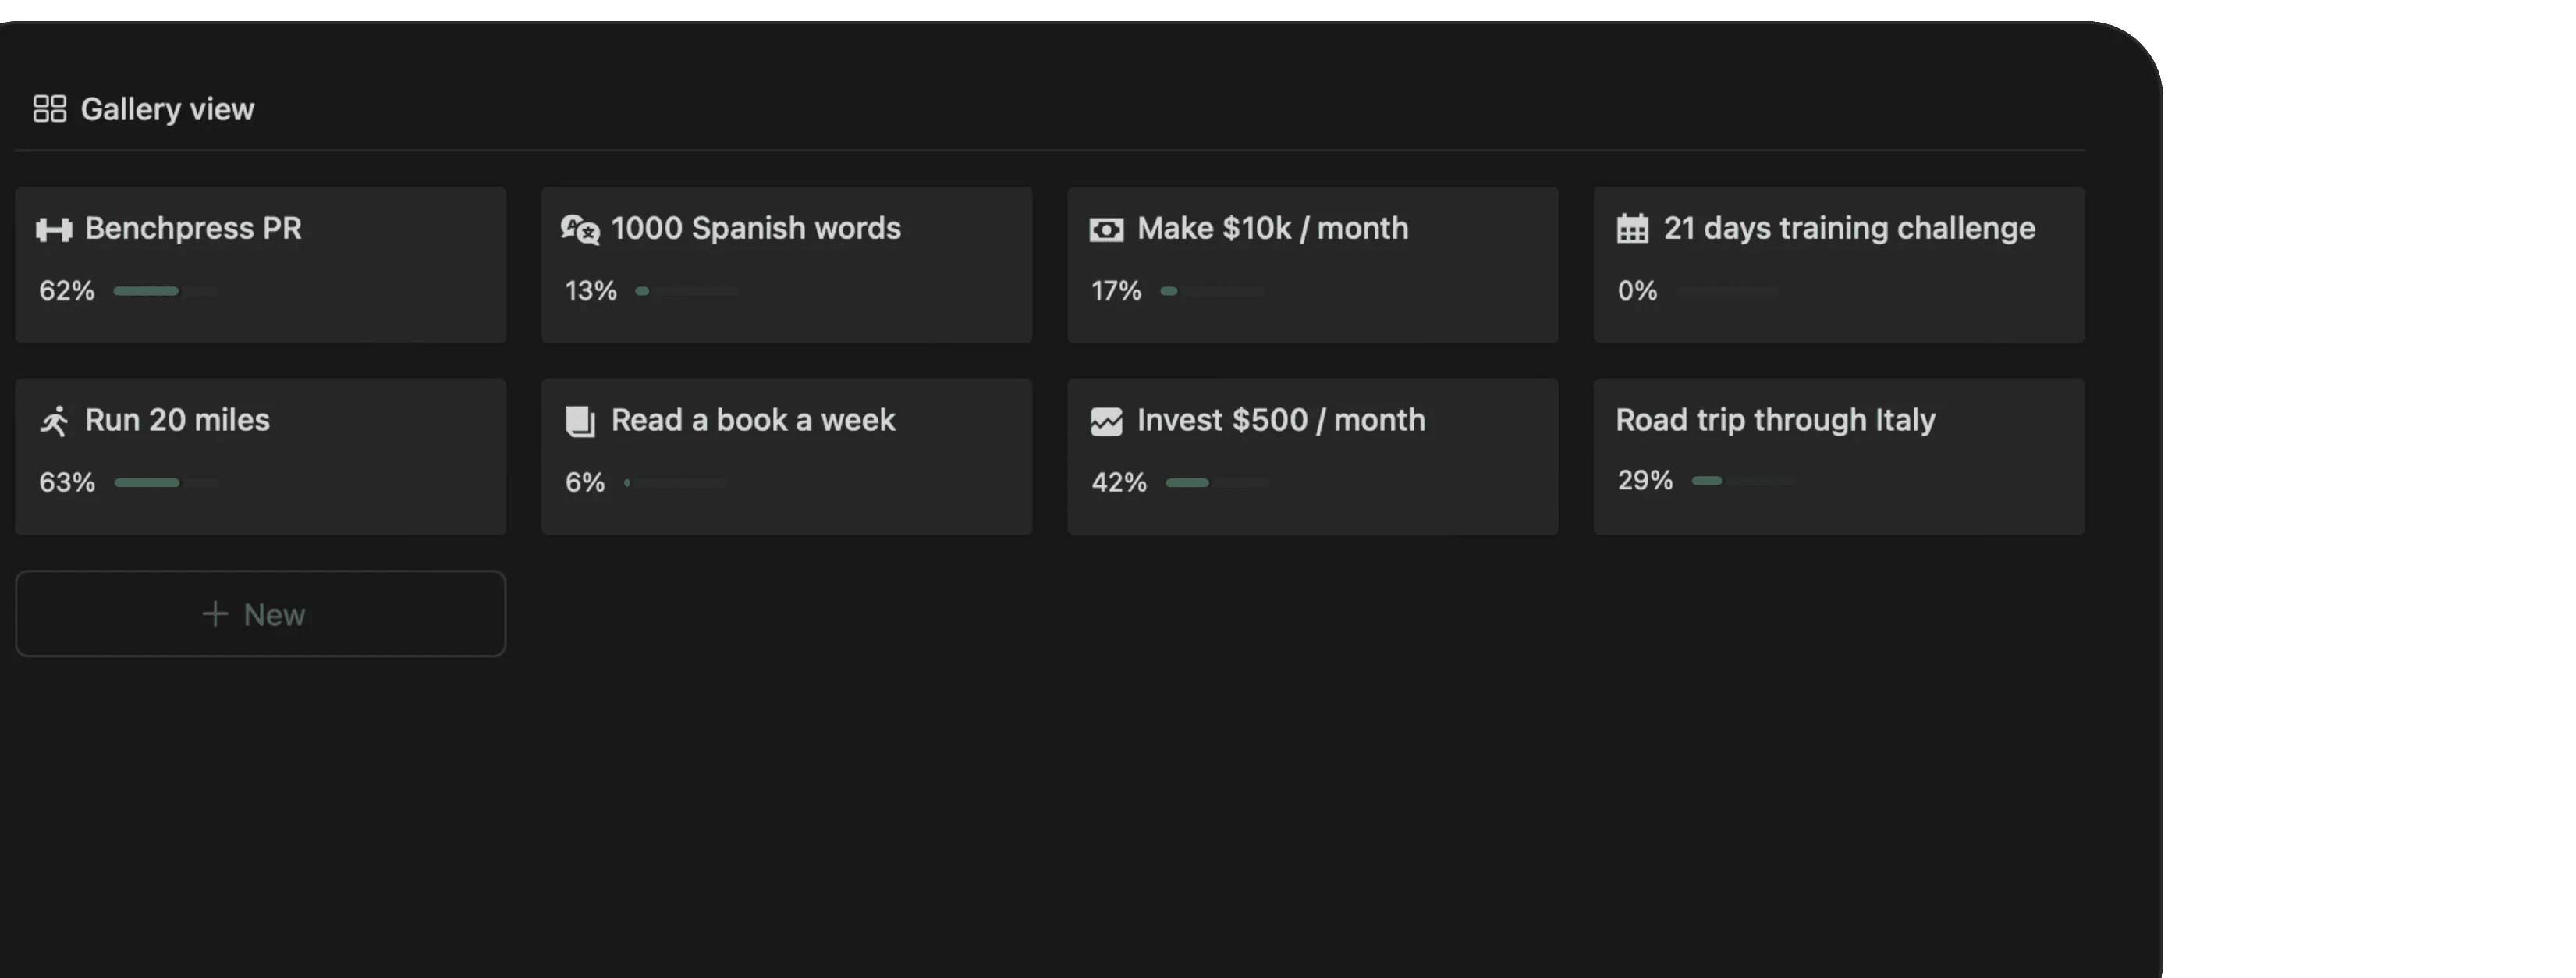This screenshot has width=2576, height=978.
Task: Click the 0% value on 21 days training challenge
Action: tap(1638, 291)
